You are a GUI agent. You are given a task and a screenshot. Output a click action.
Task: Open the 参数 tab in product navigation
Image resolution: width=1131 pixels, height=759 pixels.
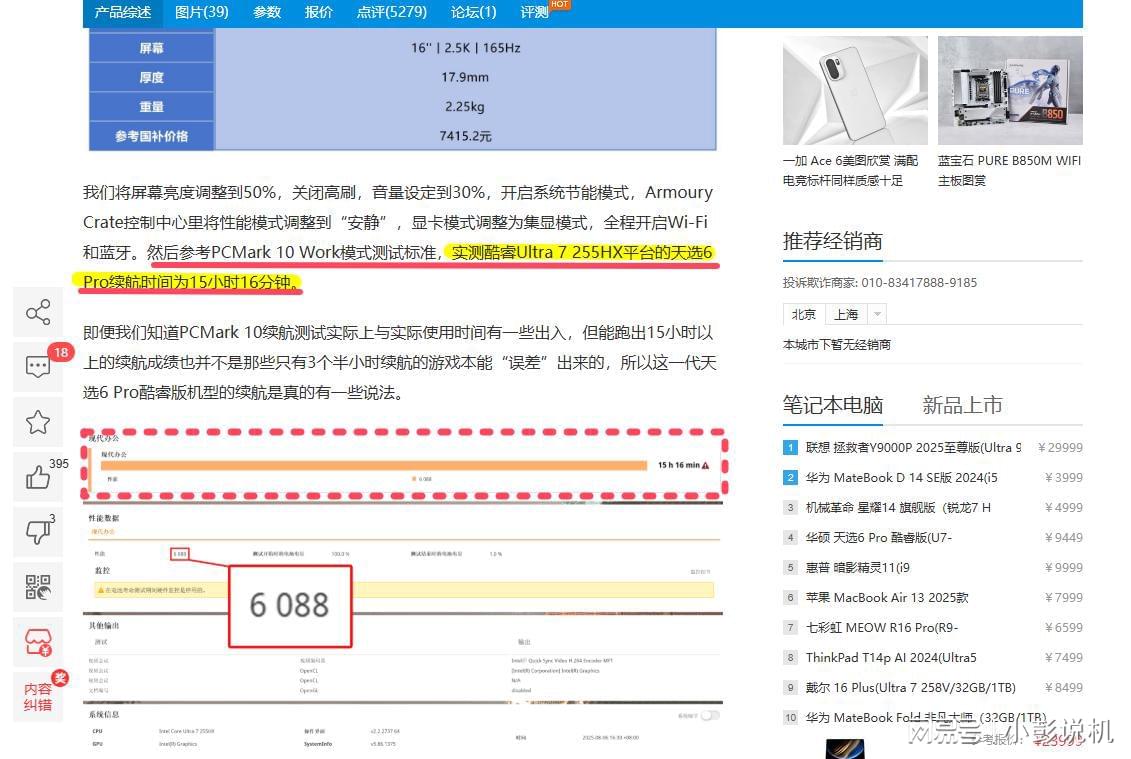267,12
